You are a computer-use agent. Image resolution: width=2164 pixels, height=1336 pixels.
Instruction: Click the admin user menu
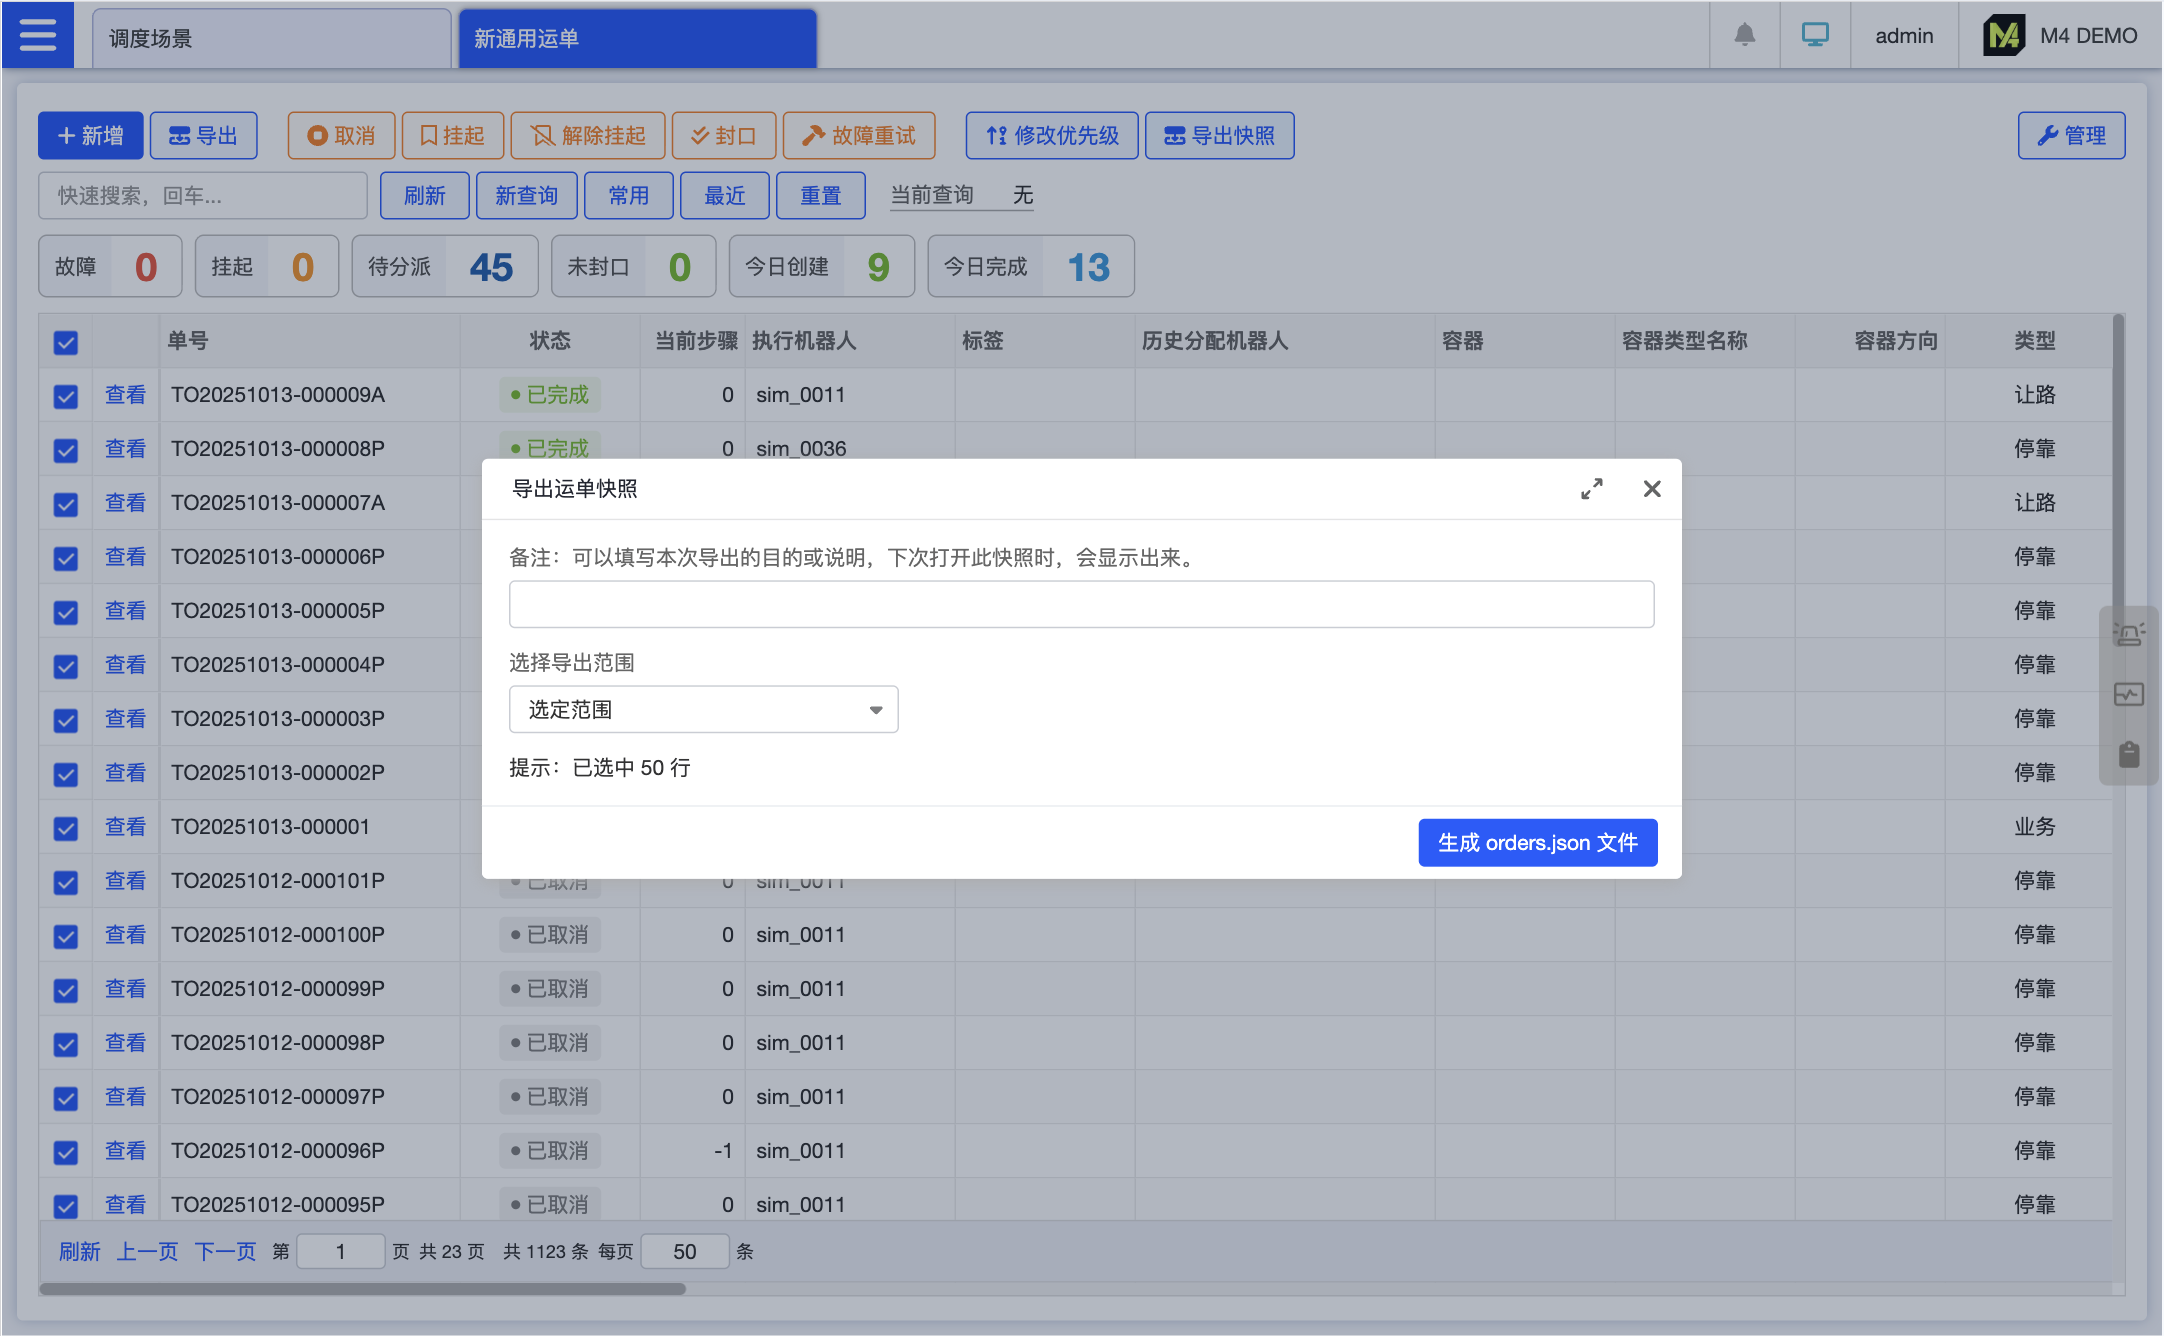point(1904,35)
